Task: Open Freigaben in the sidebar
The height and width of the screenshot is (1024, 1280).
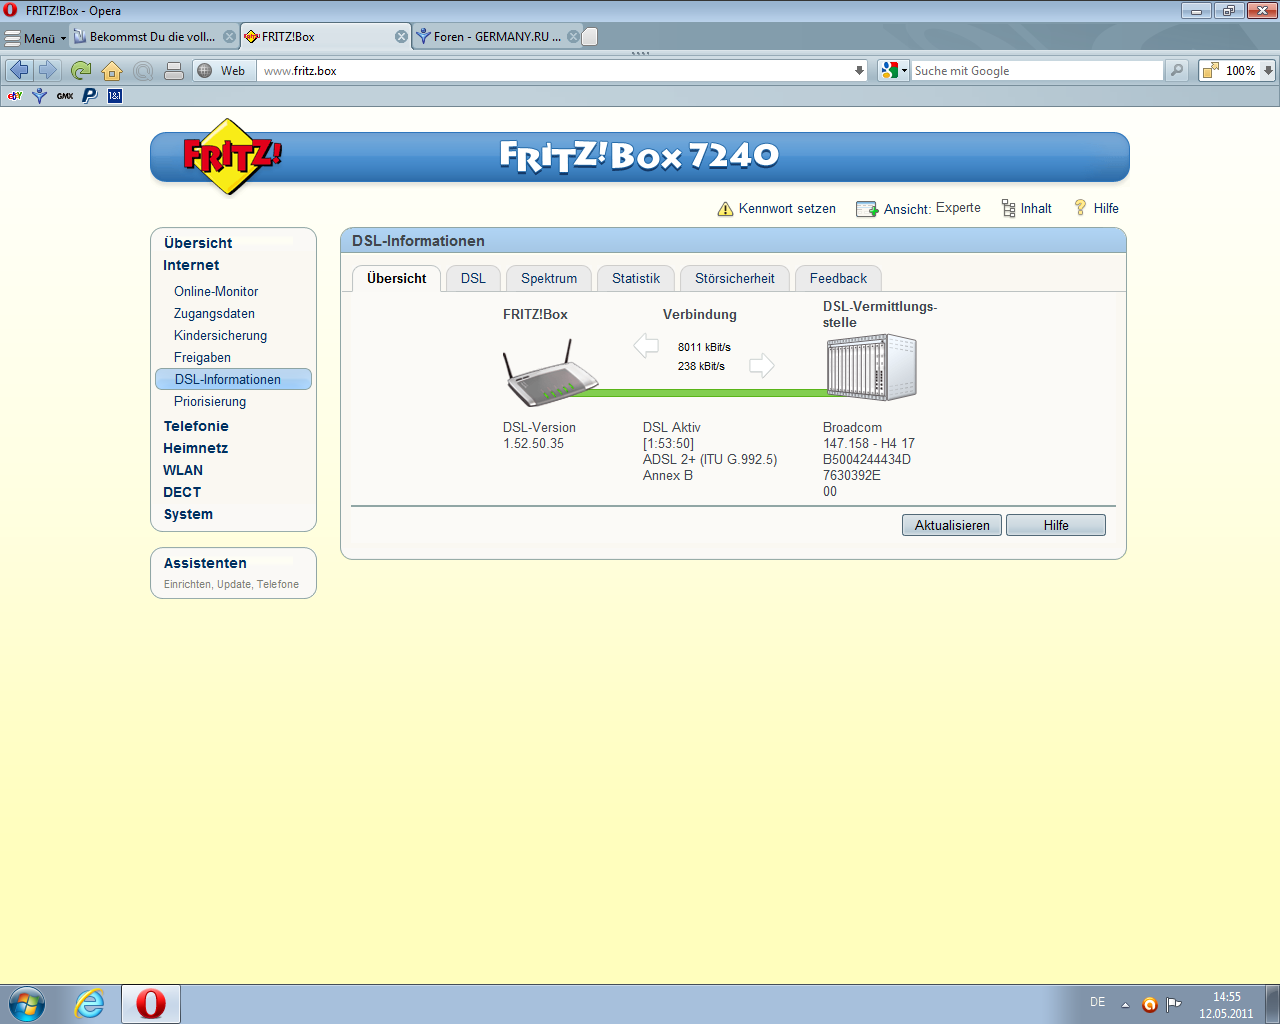Action: [202, 357]
